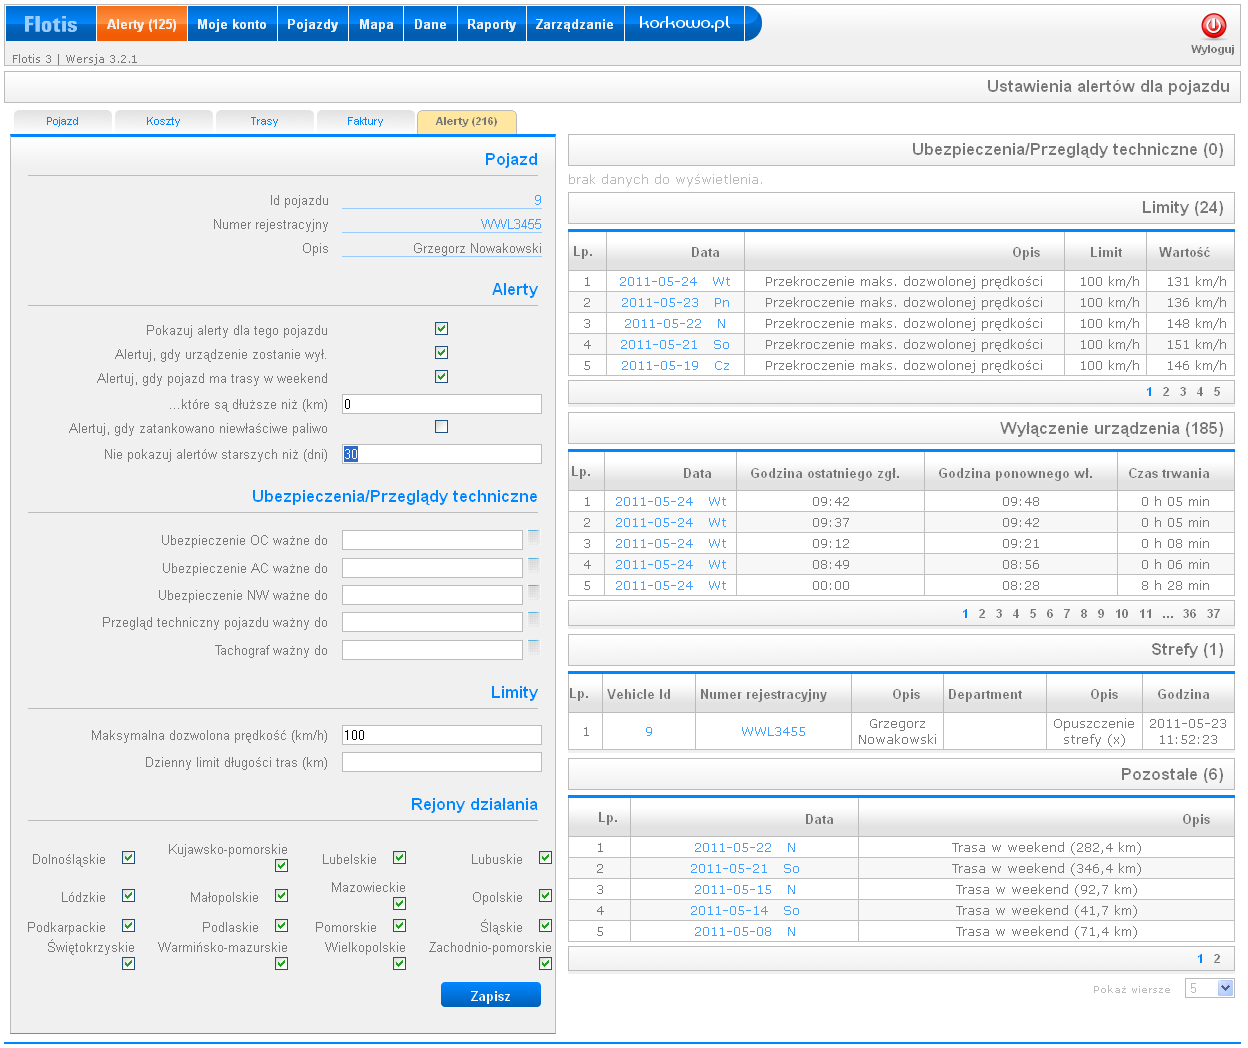Viewport: 1248px width, 1048px height.
Task: Uncheck the Mazowieckie region
Action: coord(399,904)
